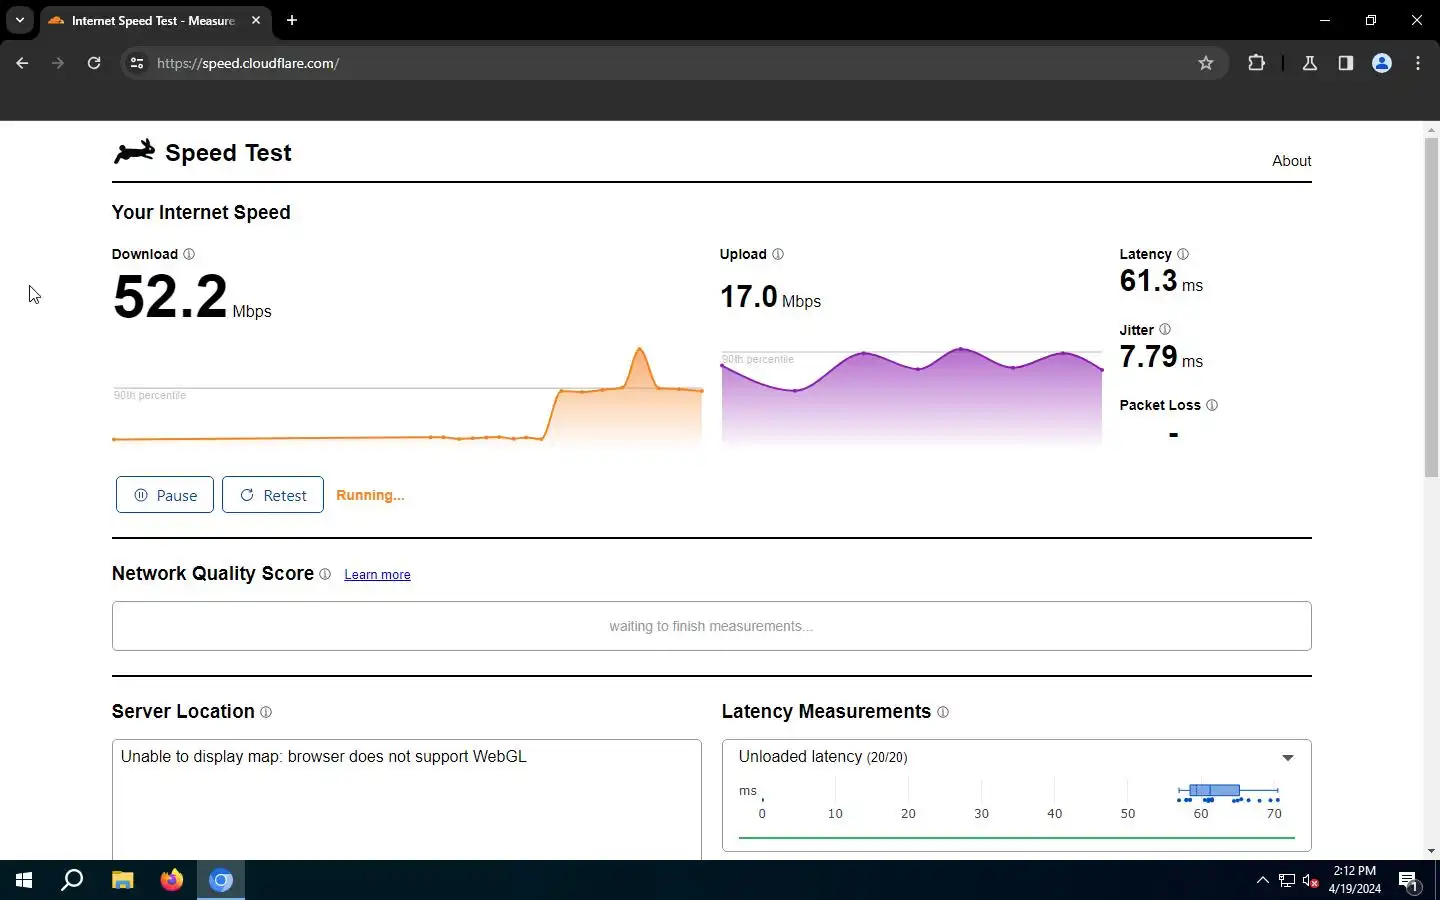Select the Internet Speed Test browser tab
Image resolution: width=1440 pixels, height=900 pixels.
click(x=154, y=20)
